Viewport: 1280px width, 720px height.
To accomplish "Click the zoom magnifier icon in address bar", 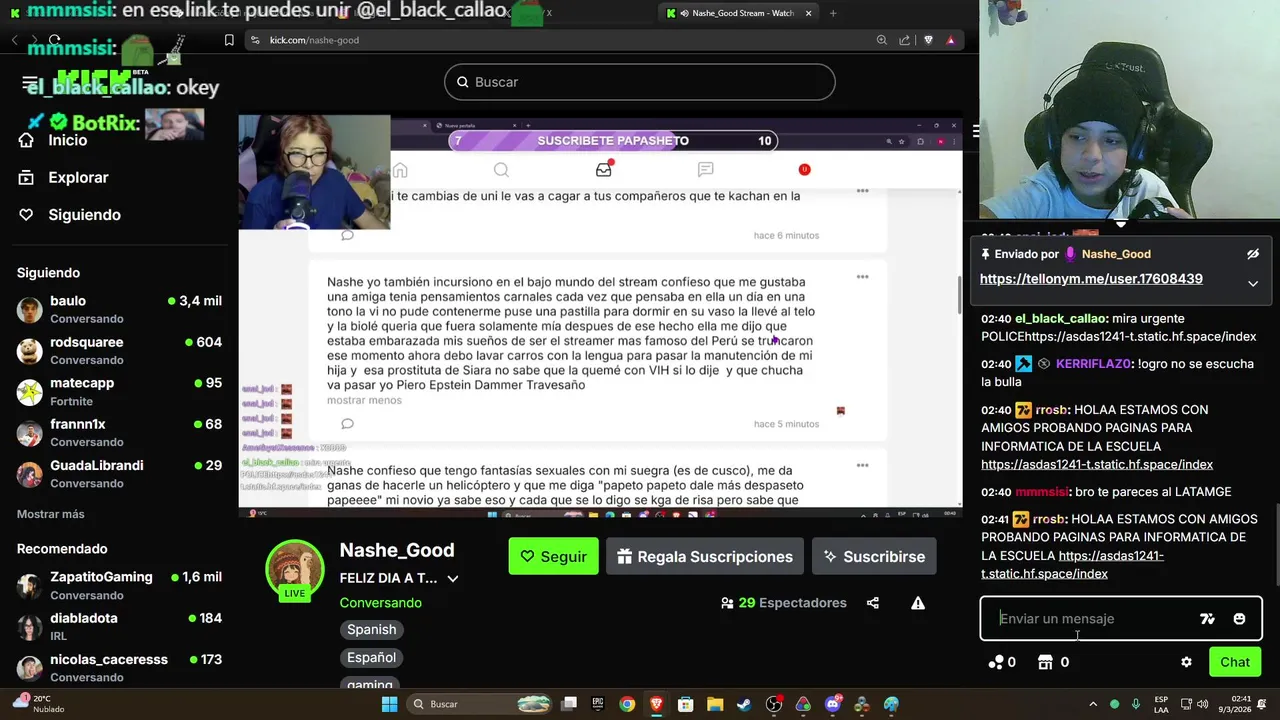I will (881, 40).
